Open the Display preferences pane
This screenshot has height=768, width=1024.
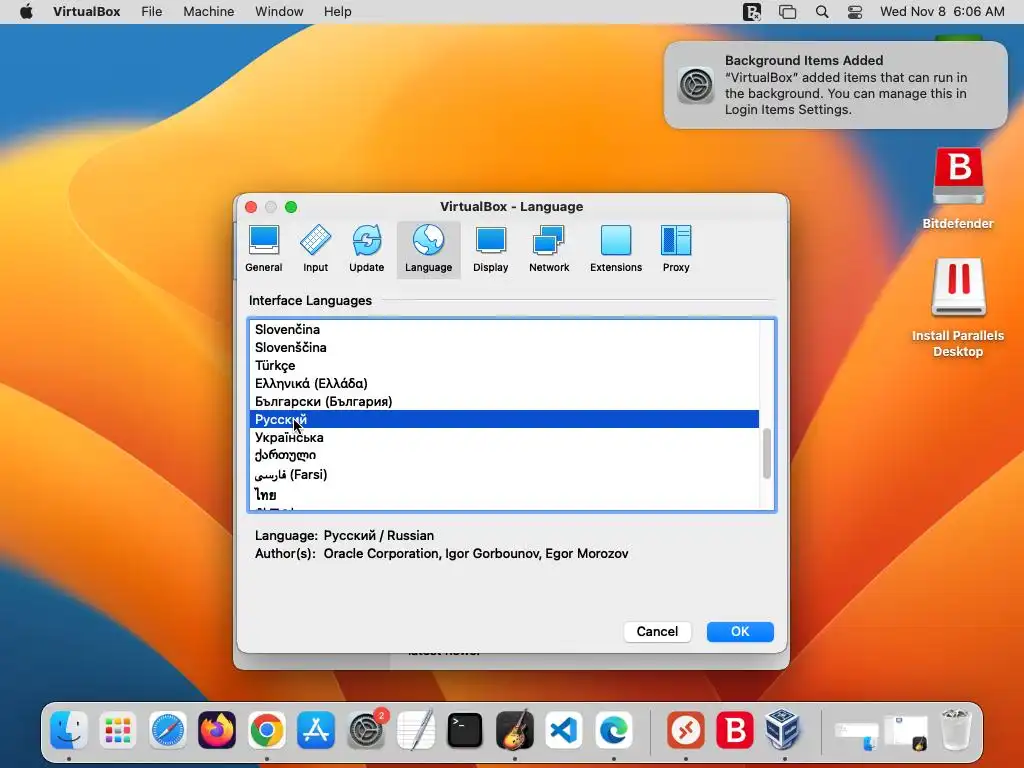(x=490, y=249)
